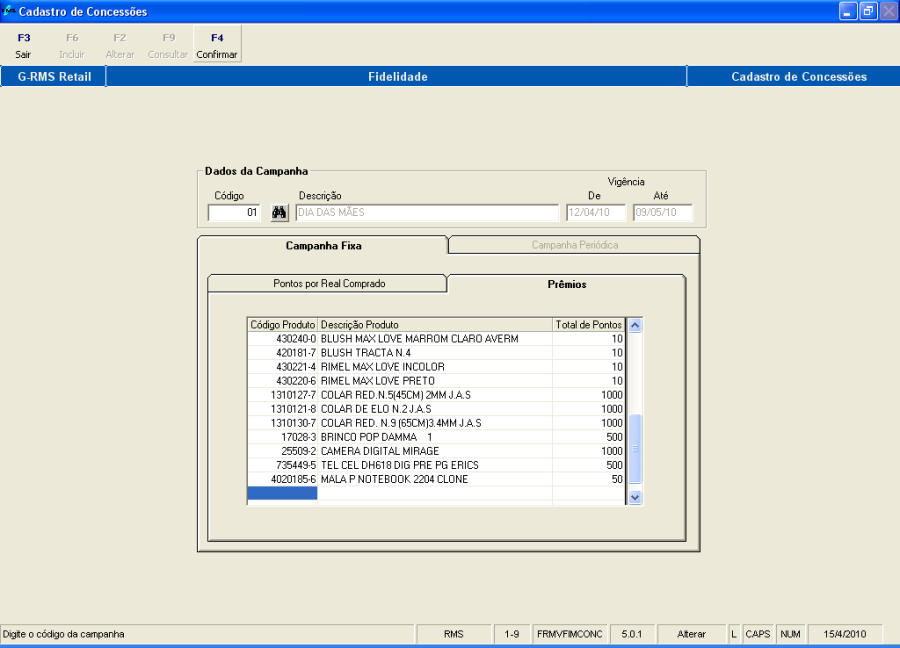Click the Alterar mode status bar entry

691,634
